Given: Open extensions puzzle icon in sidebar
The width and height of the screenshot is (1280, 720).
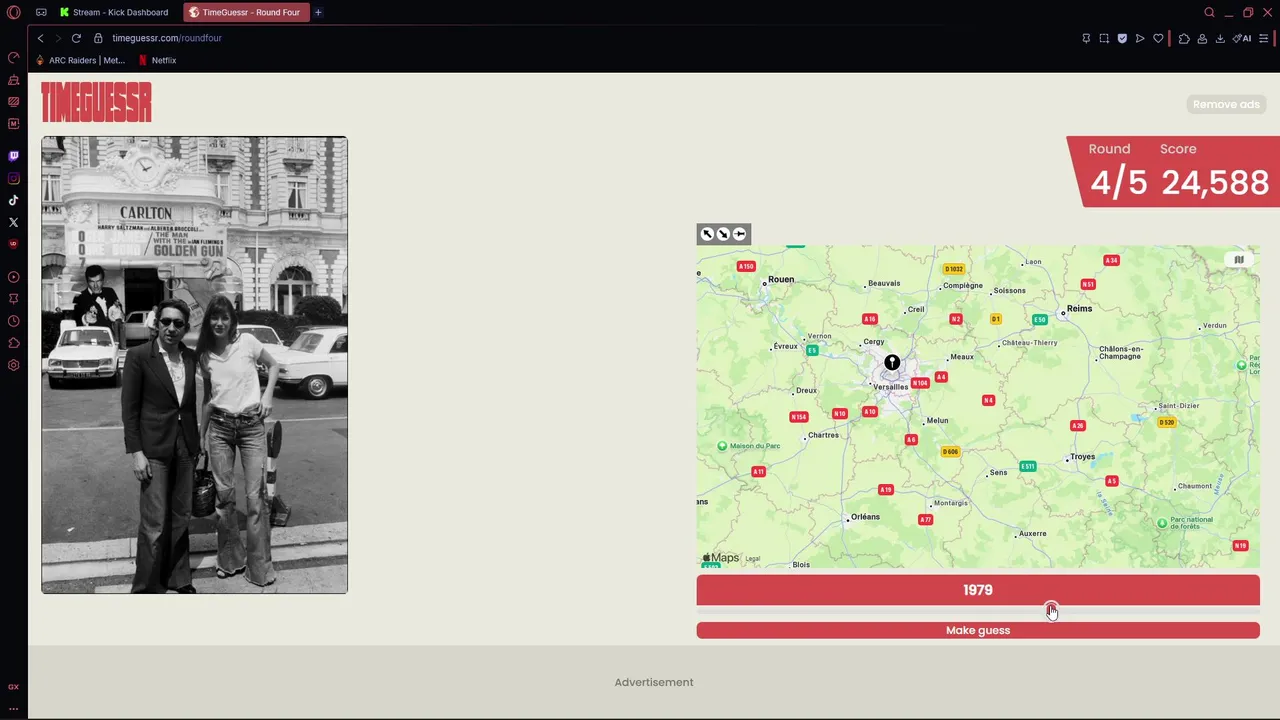Looking at the screenshot, I should [13, 343].
